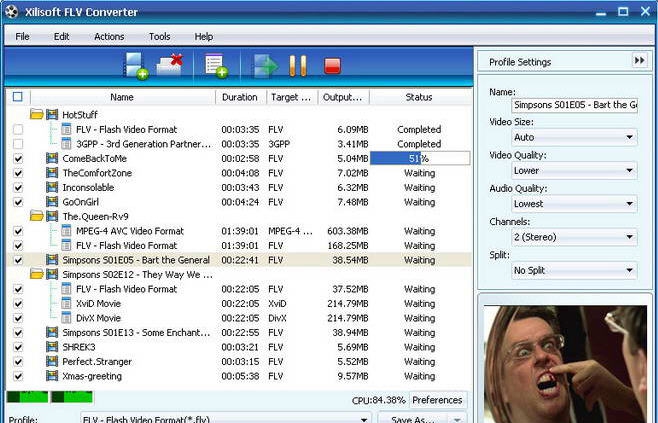The image size is (658, 423).
Task: Click the Target column header
Action: pos(292,97)
